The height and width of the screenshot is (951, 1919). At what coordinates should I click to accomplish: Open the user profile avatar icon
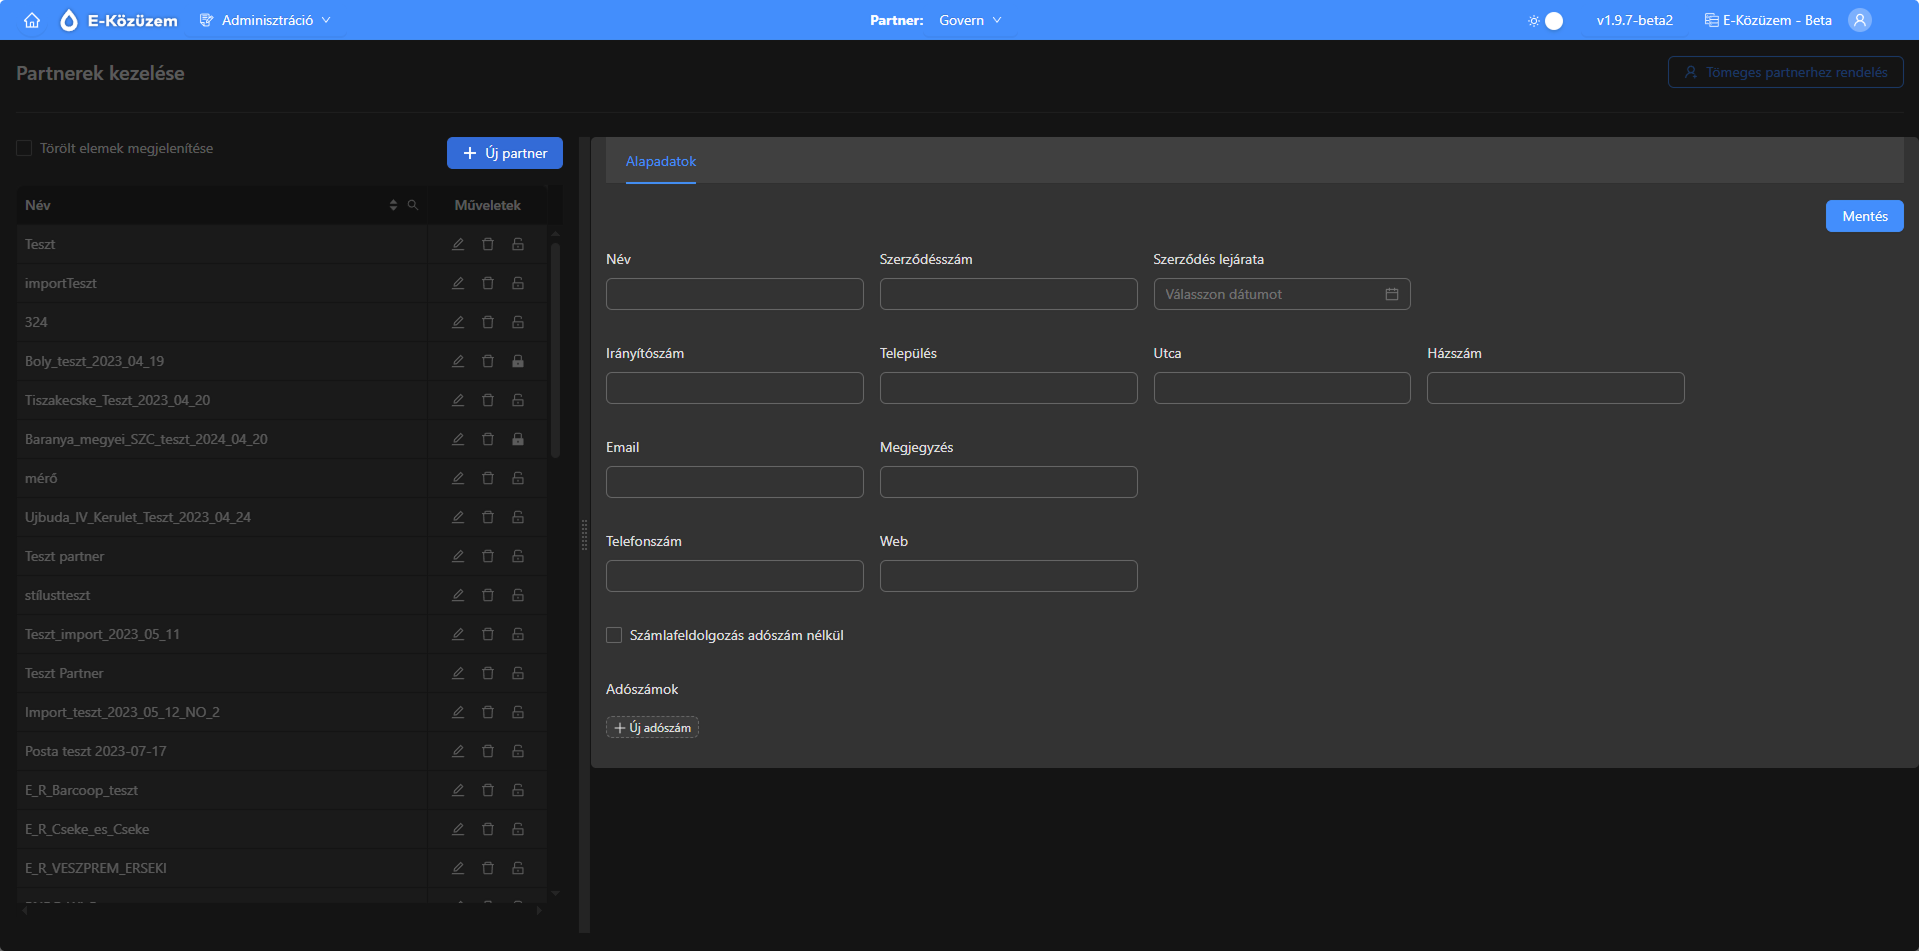coord(1859,20)
